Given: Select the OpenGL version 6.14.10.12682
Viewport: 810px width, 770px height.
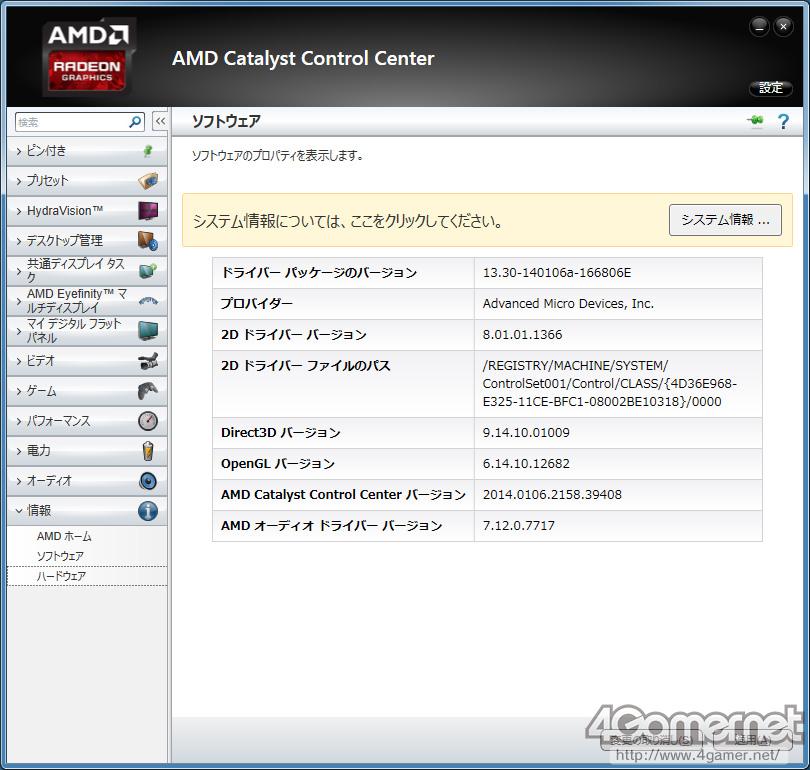Looking at the screenshot, I should (526, 464).
